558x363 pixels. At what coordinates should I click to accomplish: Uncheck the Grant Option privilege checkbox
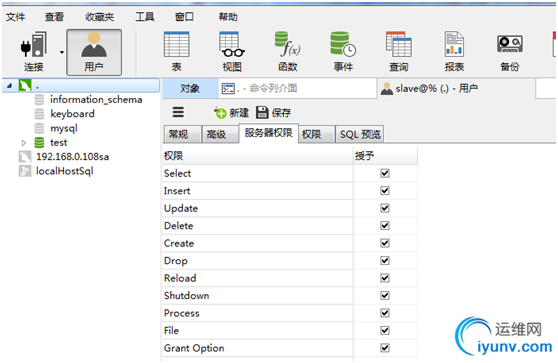(x=385, y=348)
